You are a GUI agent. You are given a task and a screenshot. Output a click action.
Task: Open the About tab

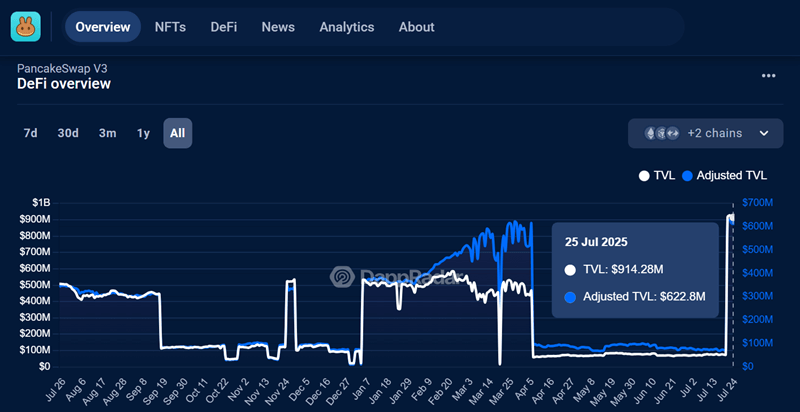(x=417, y=27)
